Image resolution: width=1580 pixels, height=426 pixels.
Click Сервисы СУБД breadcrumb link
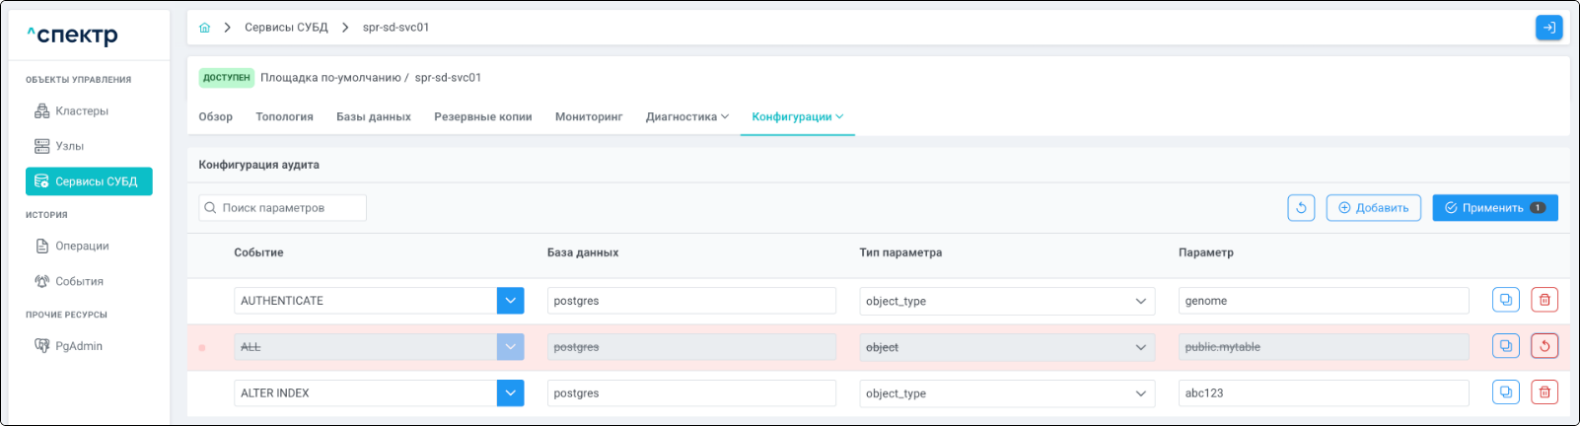click(286, 28)
